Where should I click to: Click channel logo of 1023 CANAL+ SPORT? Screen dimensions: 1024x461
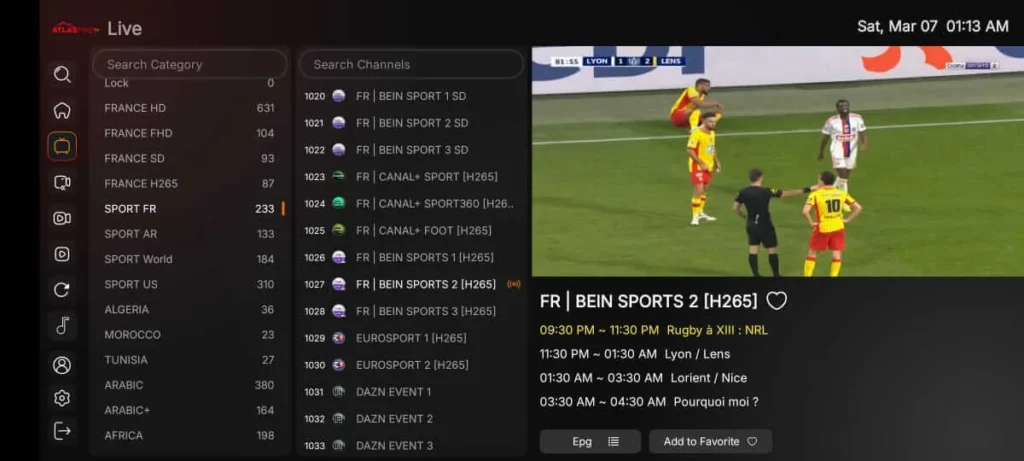pyautogui.click(x=338, y=176)
